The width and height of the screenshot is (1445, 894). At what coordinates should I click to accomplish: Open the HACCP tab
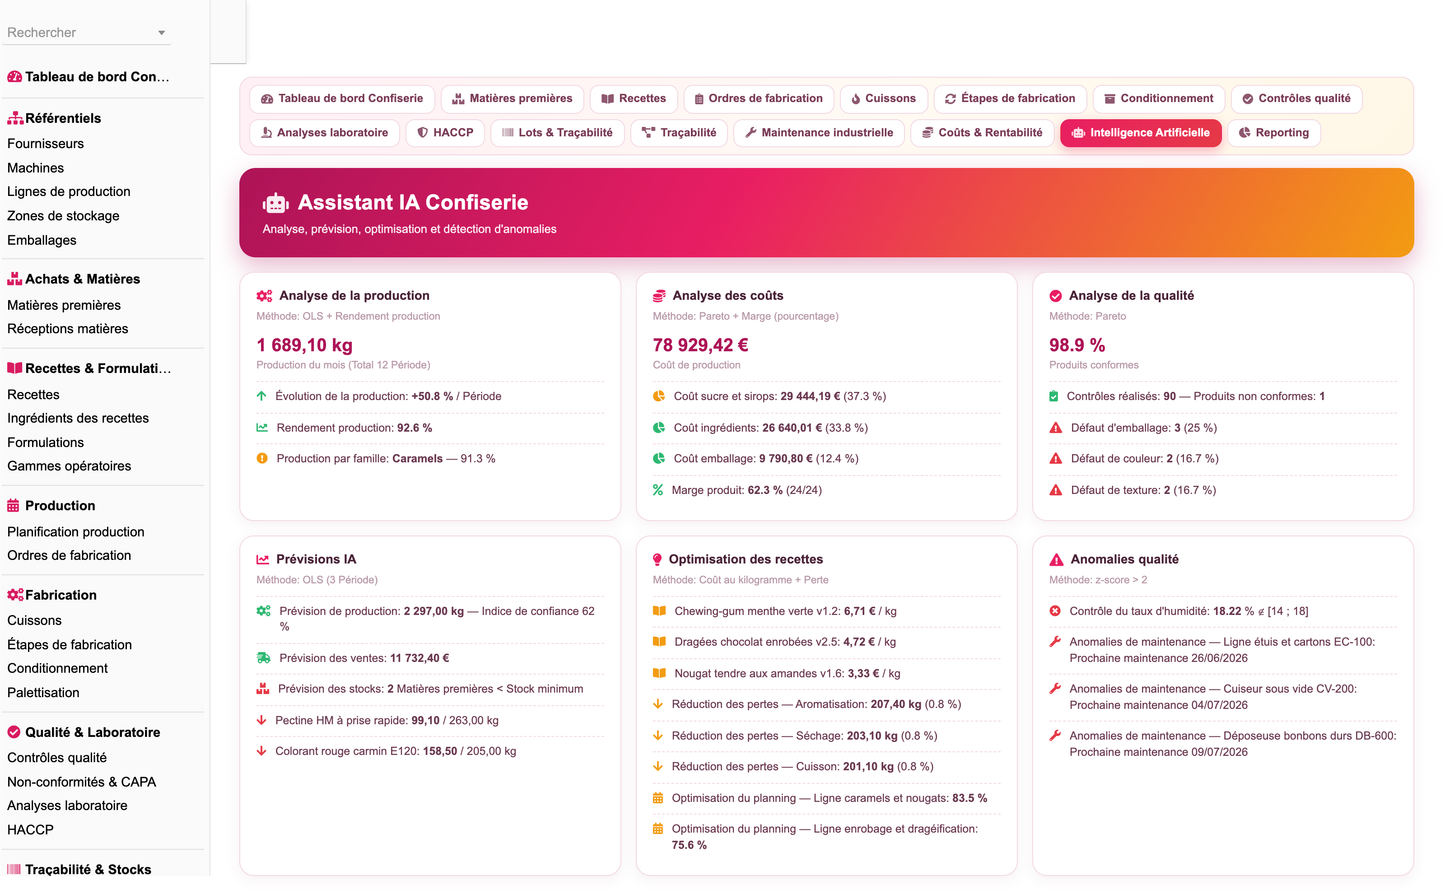446,133
